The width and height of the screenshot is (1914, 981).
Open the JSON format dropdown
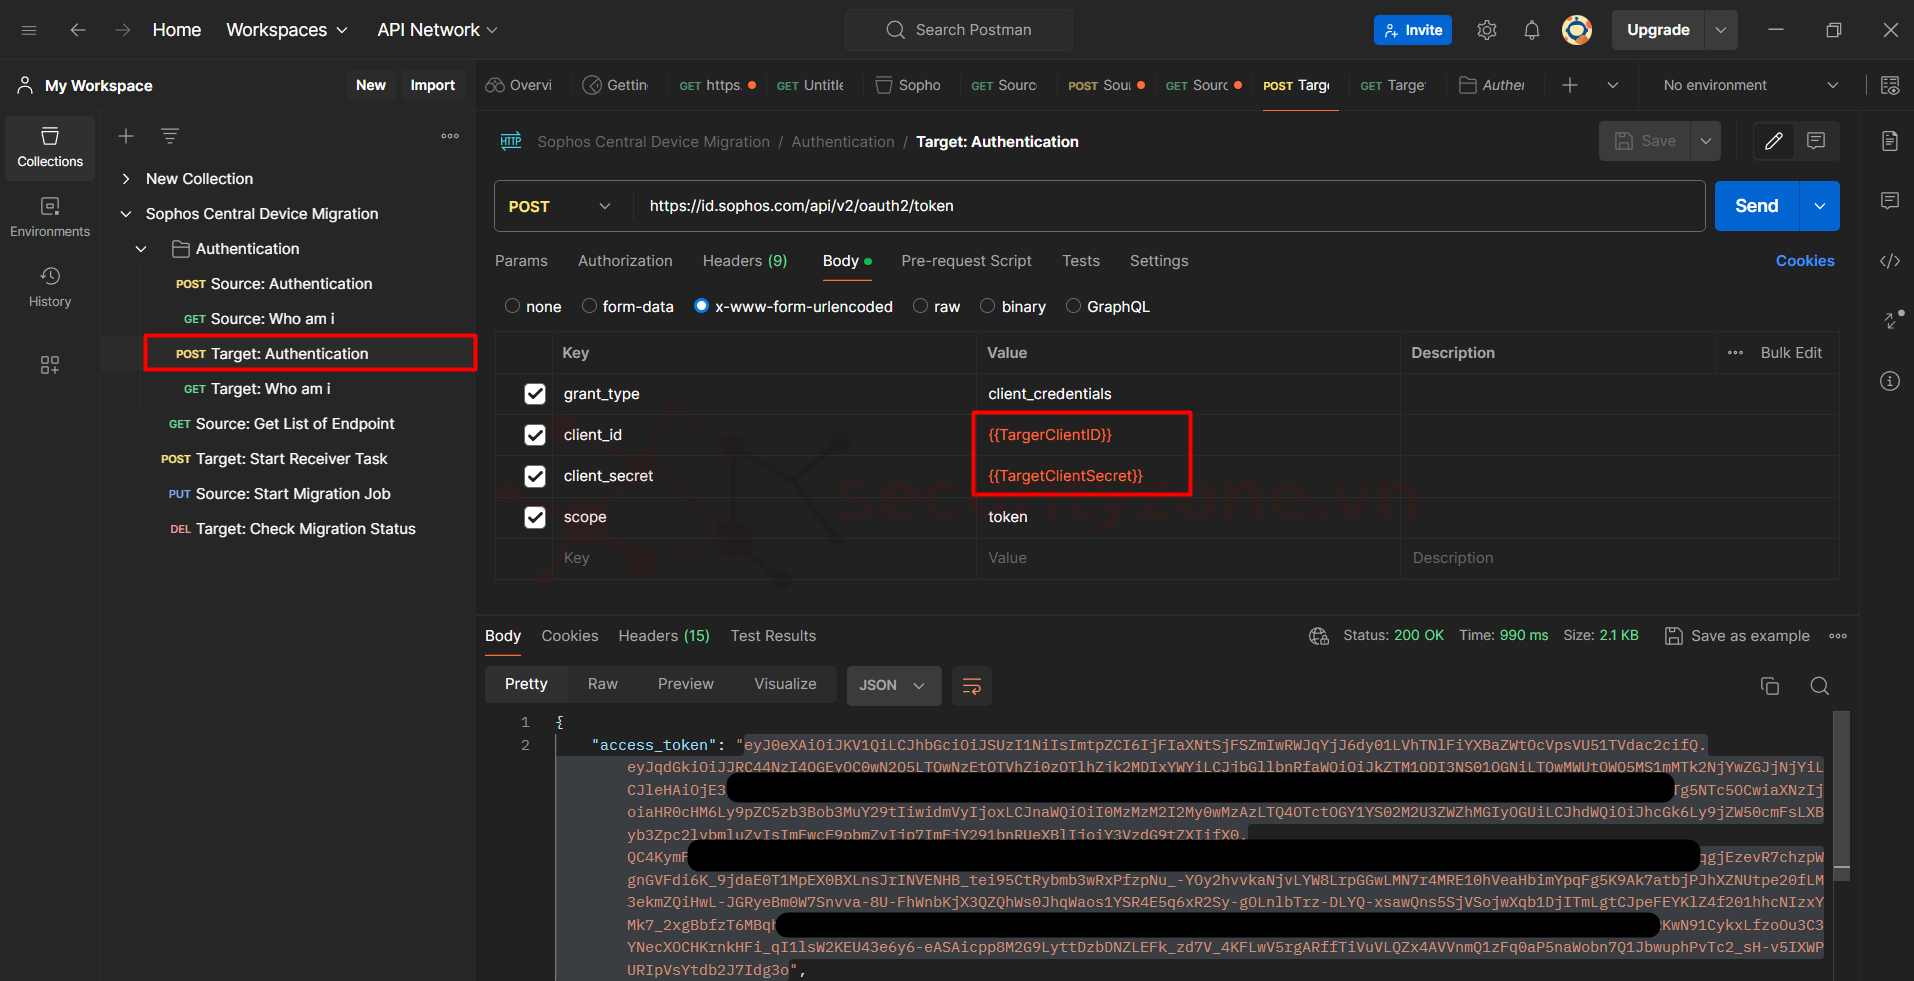click(894, 686)
